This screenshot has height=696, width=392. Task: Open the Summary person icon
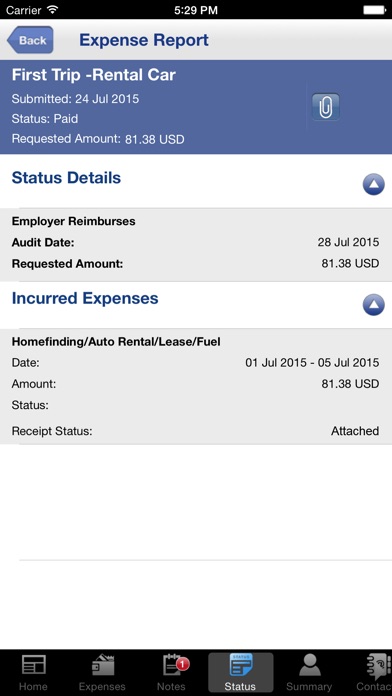pyautogui.click(x=309, y=665)
